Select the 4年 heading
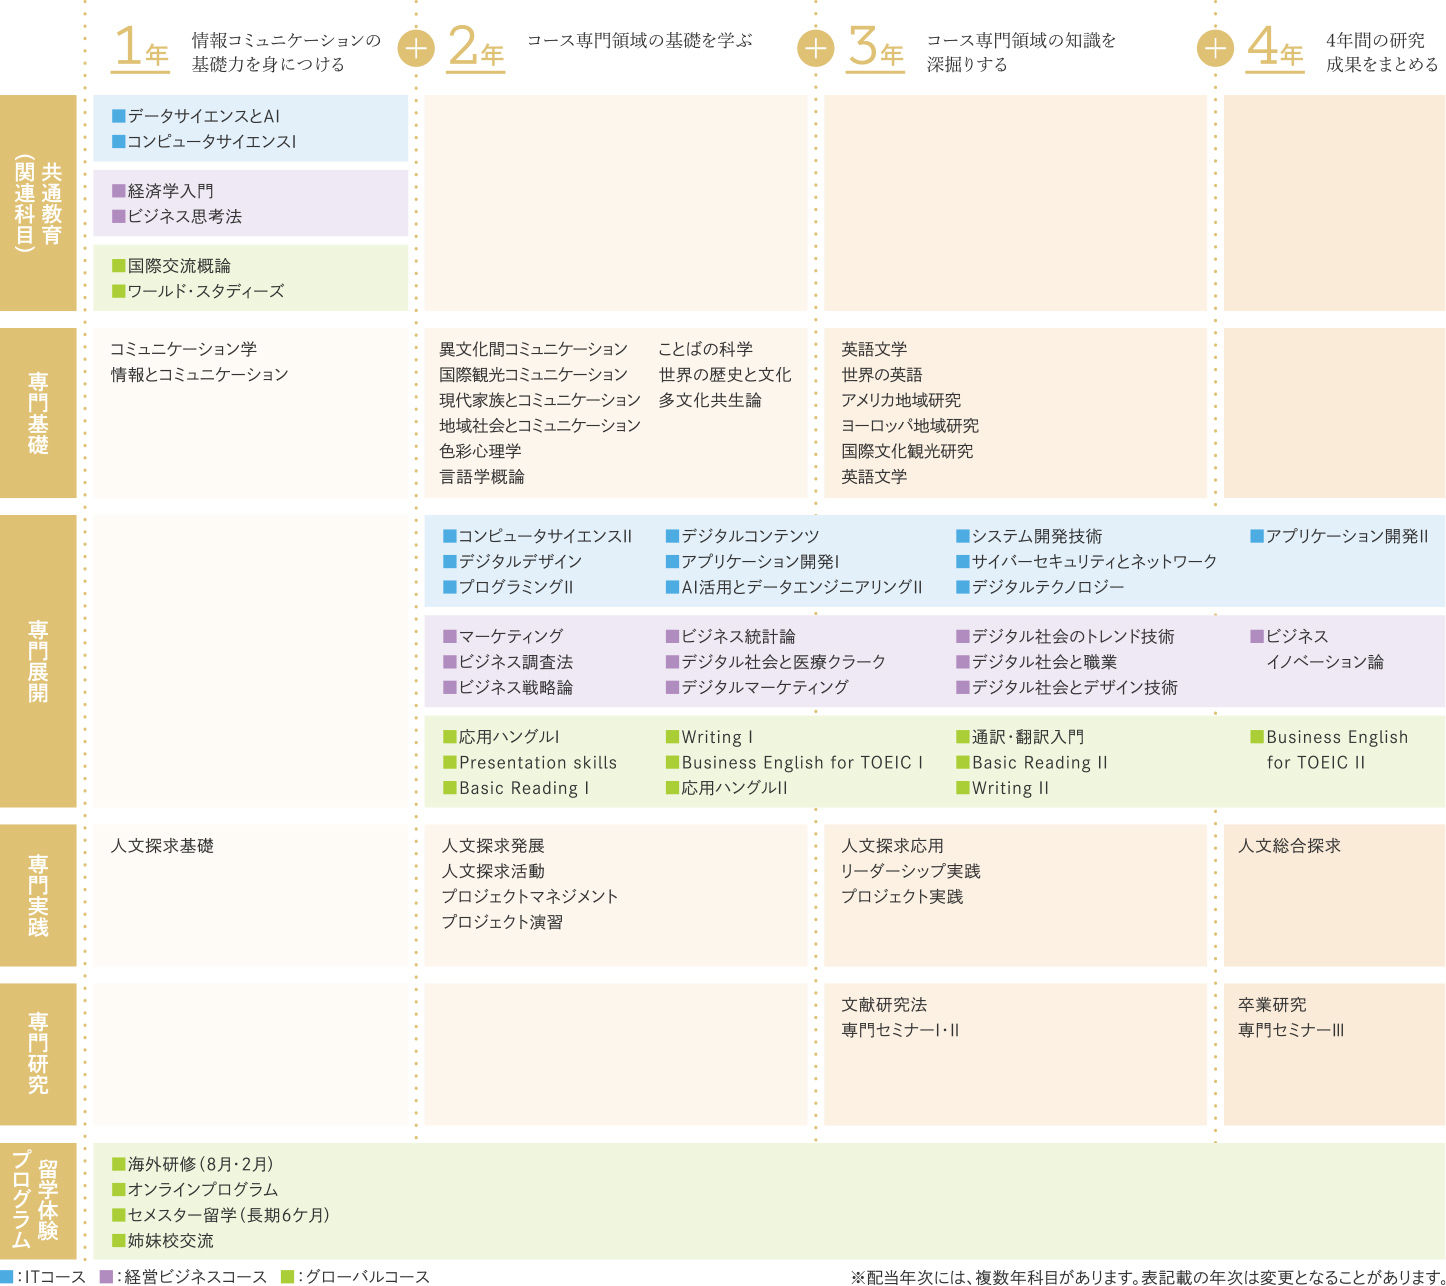1446x1286 pixels. click(x=1275, y=48)
